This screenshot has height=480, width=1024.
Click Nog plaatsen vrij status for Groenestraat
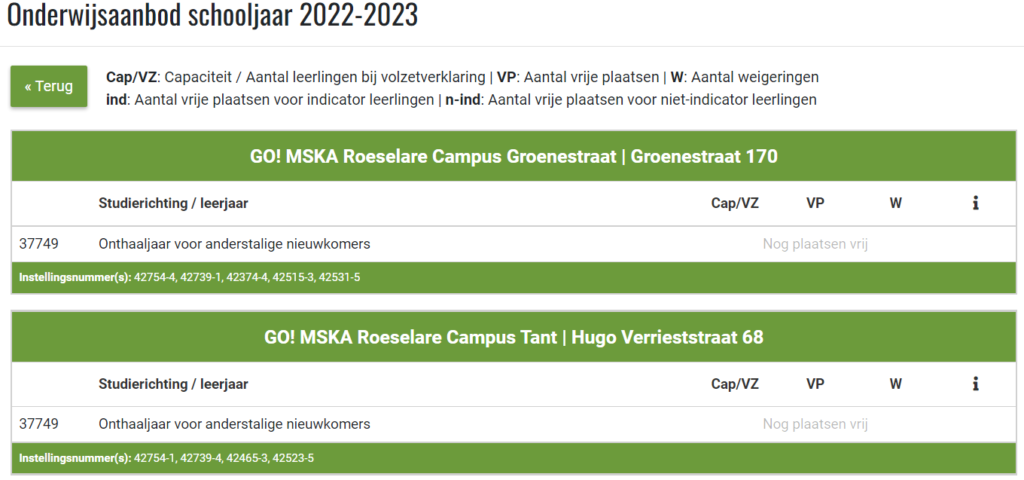(x=815, y=244)
